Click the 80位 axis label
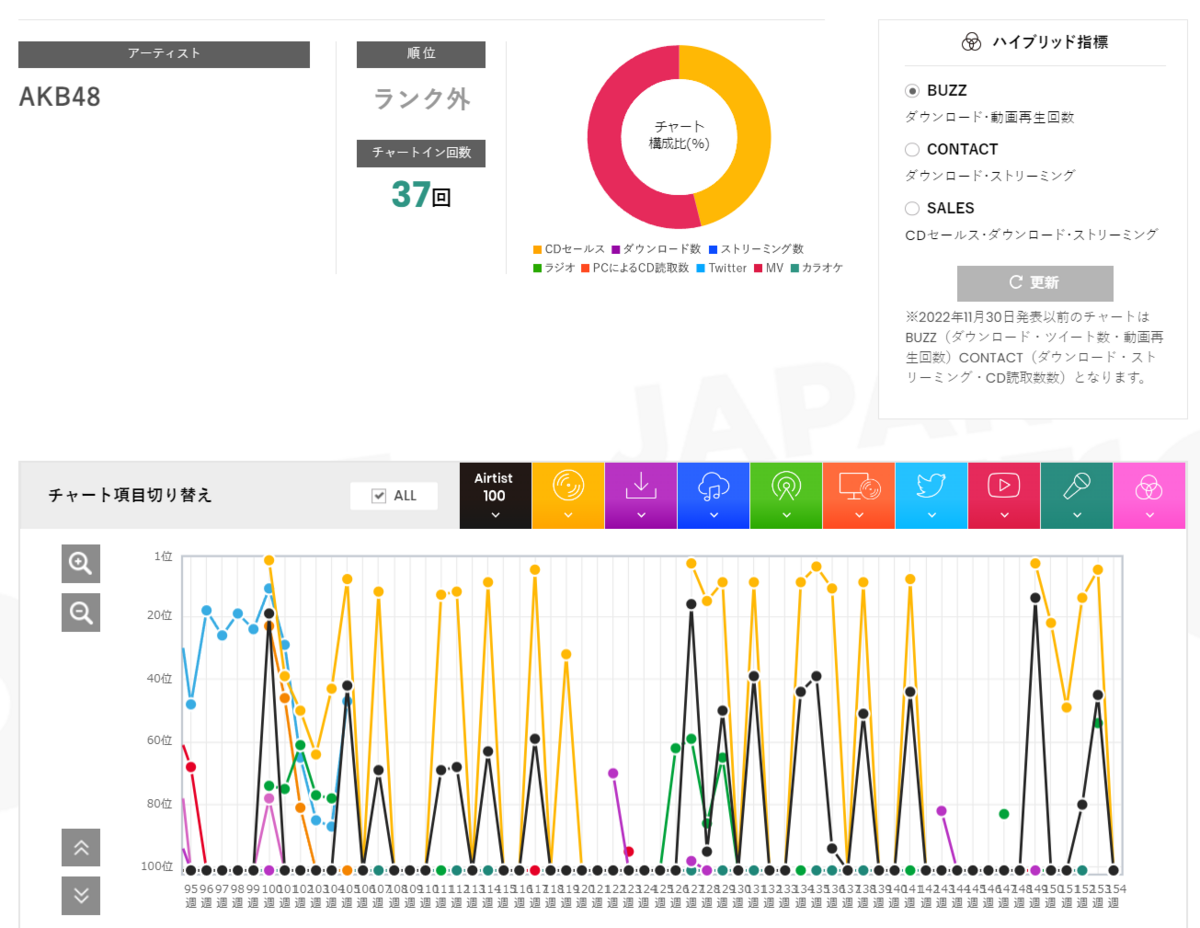This screenshot has width=1200, height=928. (x=160, y=803)
